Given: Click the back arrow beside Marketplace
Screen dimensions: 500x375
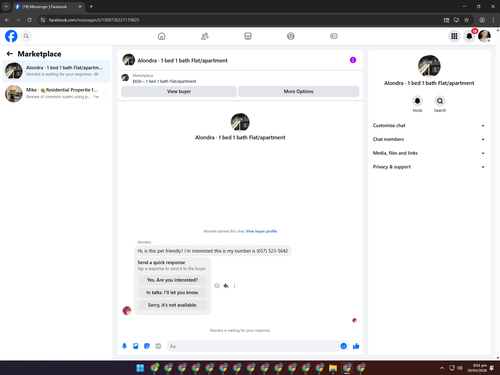Looking at the screenshot, I should [10, 54].
